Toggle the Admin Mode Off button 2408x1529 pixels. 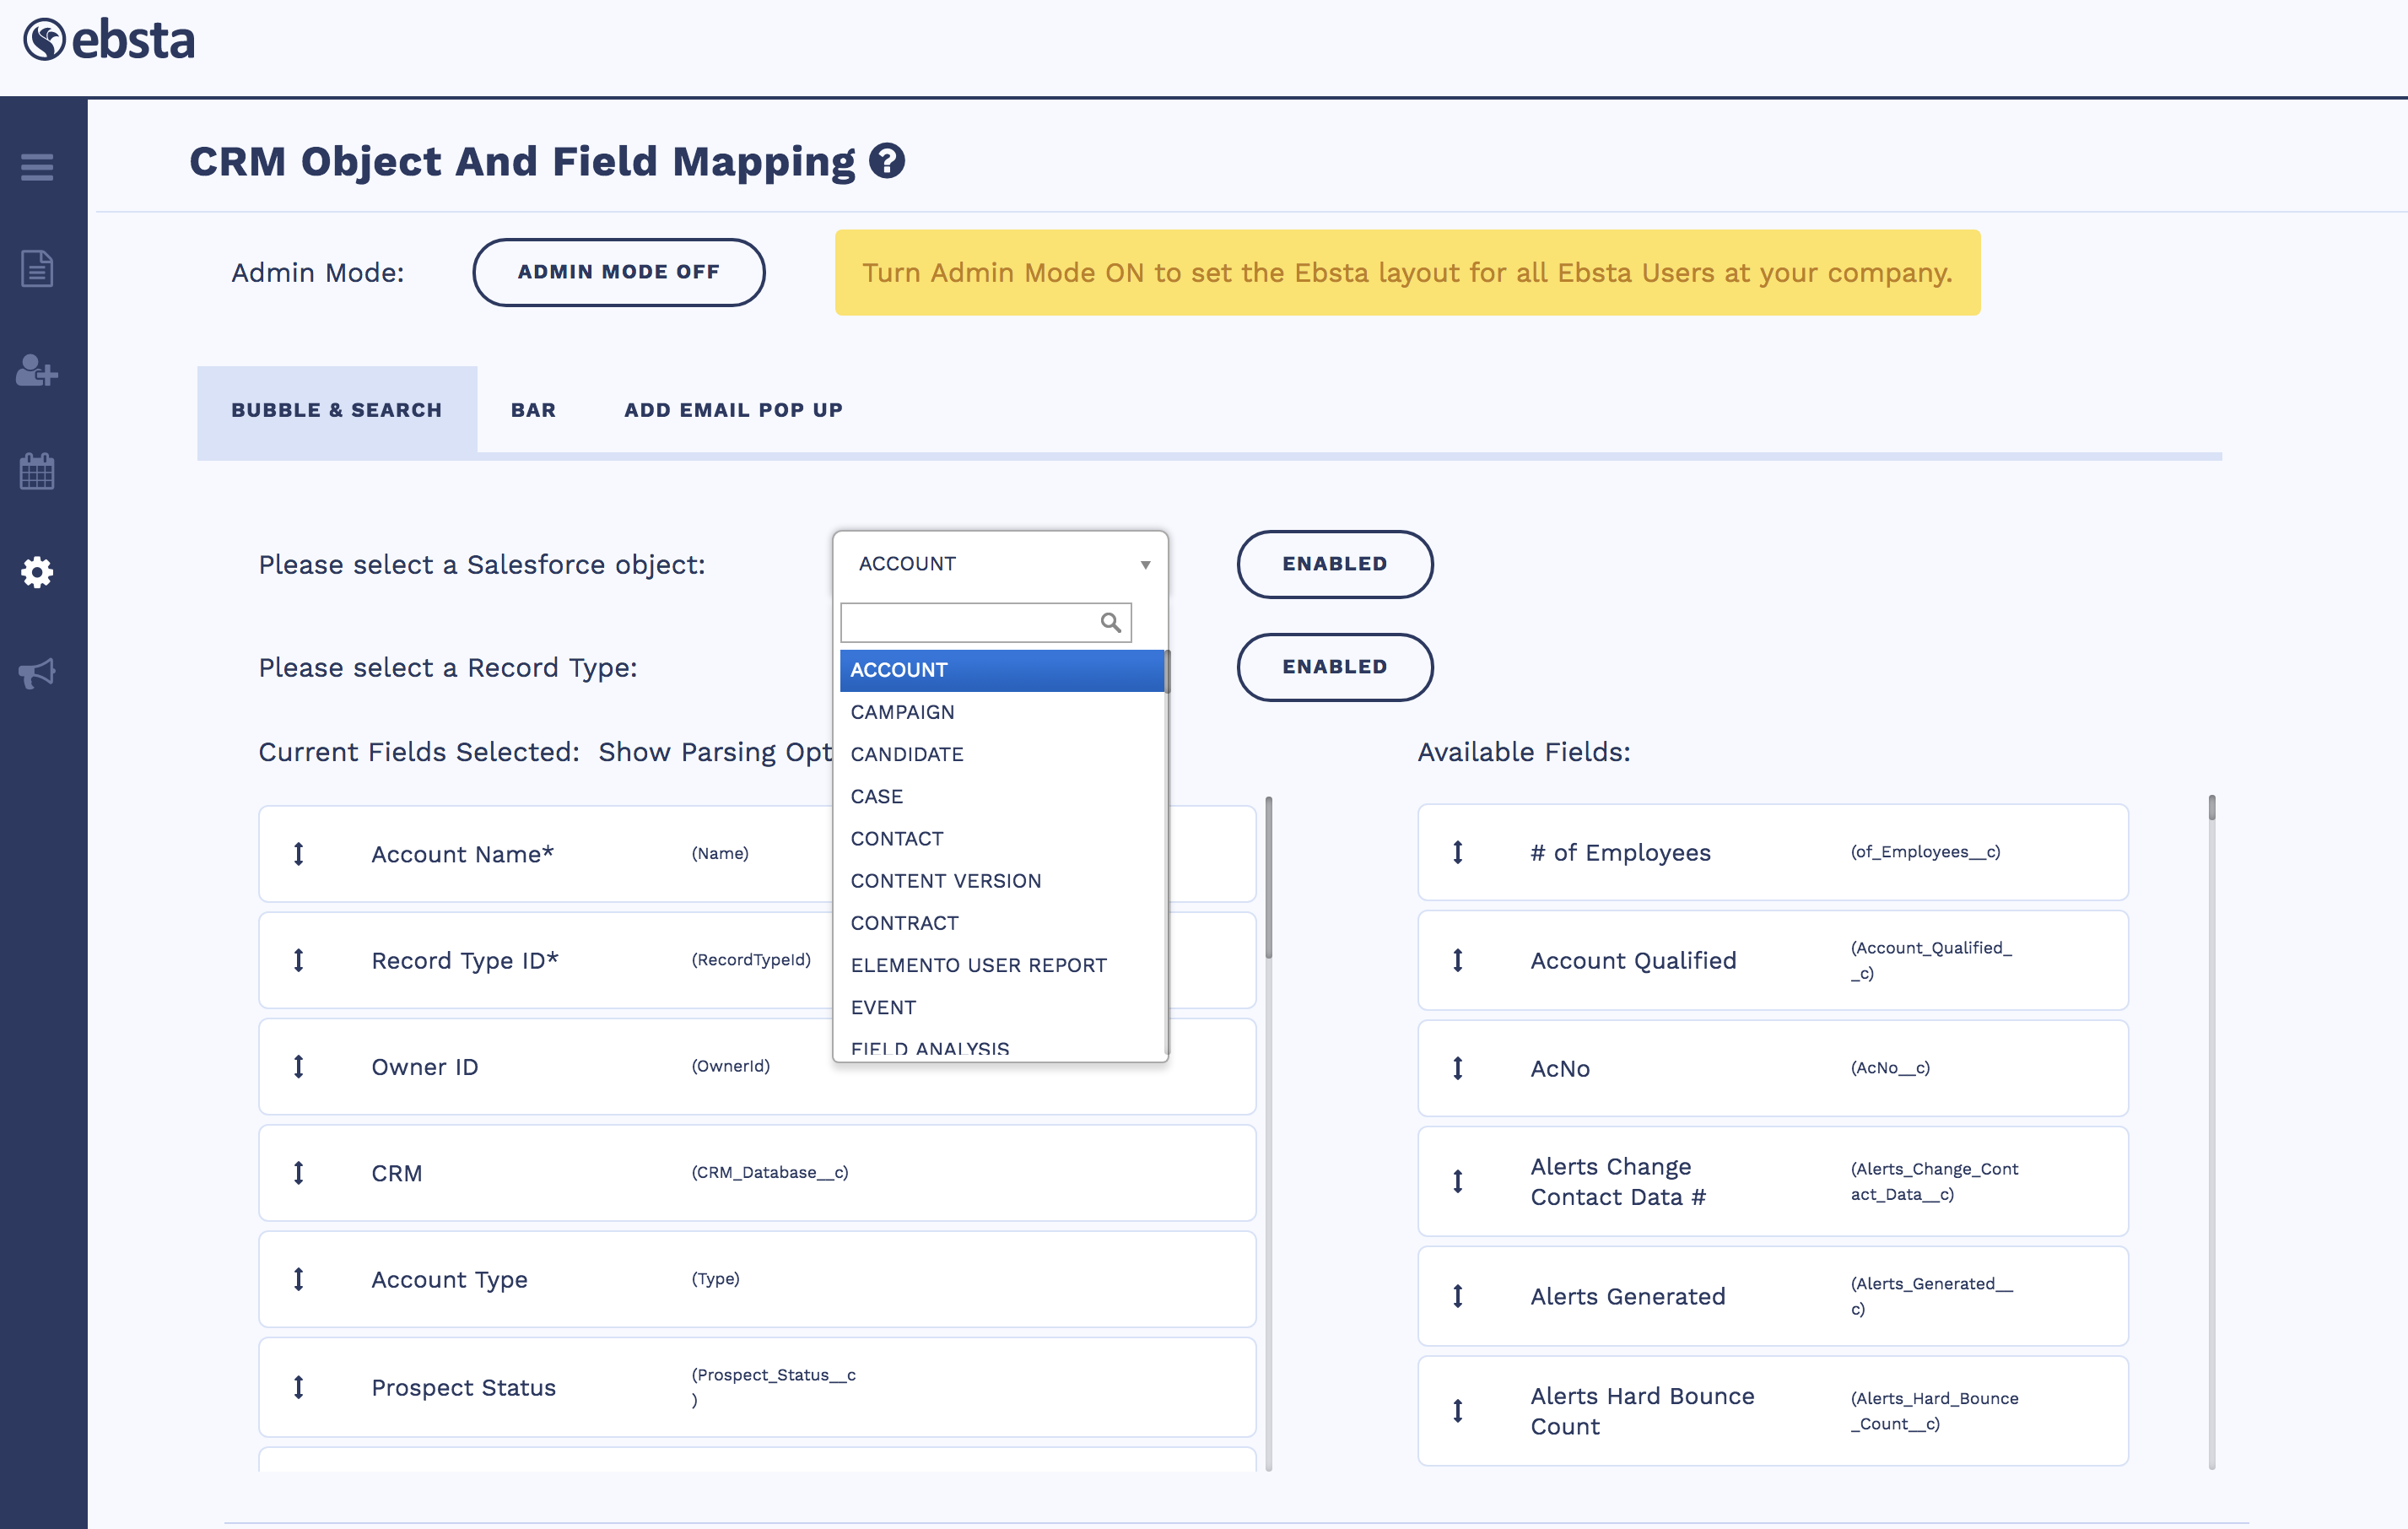pyautogui.click(x=618, y=272)
